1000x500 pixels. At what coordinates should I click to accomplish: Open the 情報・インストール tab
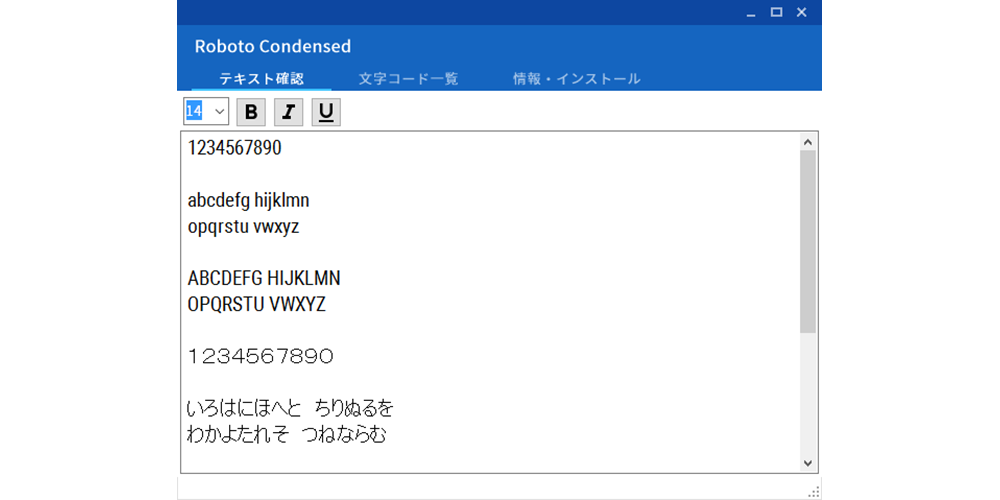(x=577, y=79)
